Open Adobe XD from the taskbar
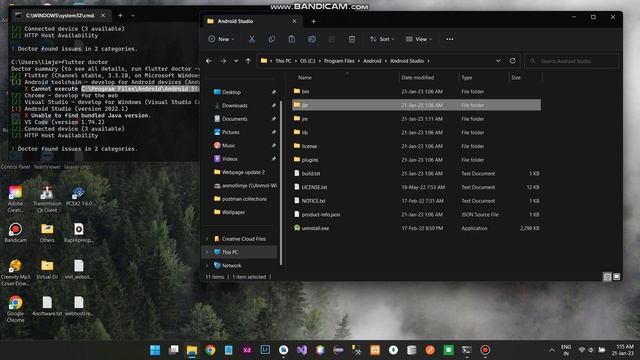640x360 pixels. 247,350
